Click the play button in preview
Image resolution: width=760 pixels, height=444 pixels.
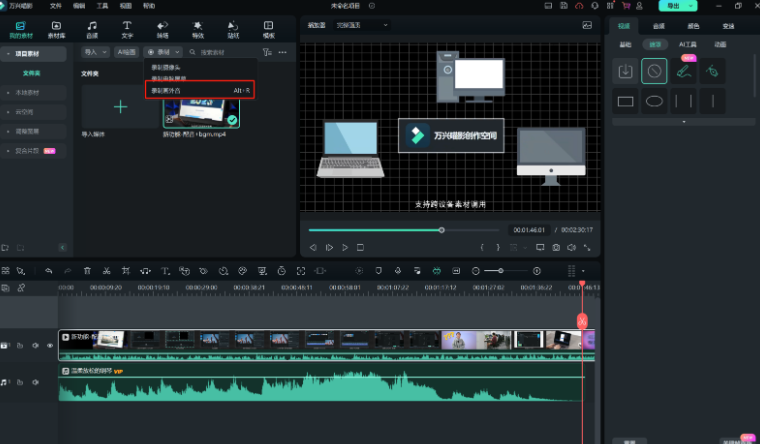coord(344,247)
